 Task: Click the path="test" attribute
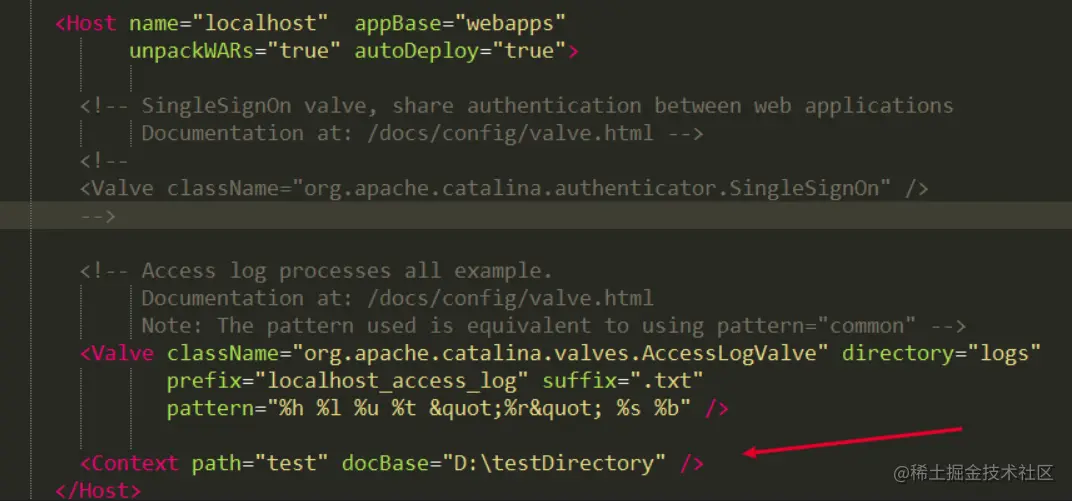coord(260,463)
